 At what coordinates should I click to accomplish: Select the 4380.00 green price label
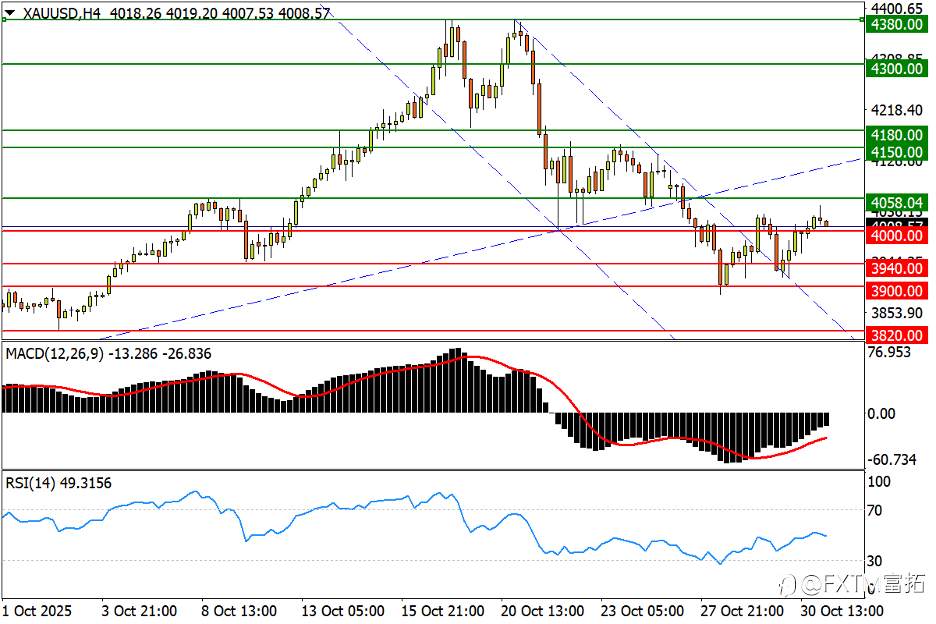point(897,24)
